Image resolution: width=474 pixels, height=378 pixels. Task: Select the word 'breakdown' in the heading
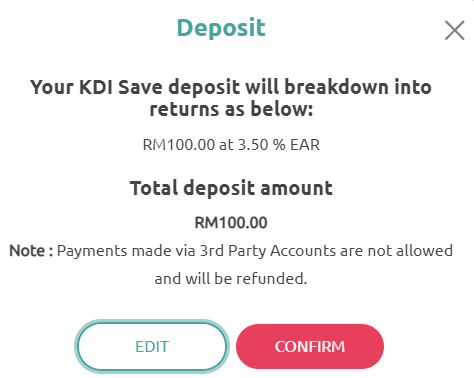(336, 87)
